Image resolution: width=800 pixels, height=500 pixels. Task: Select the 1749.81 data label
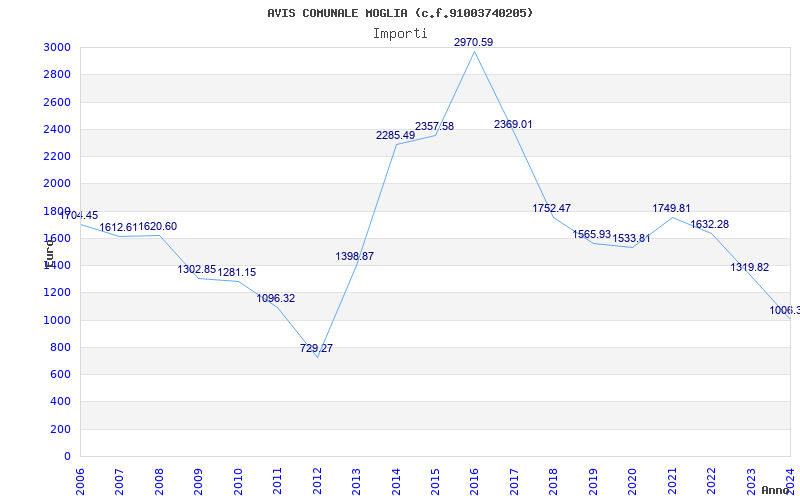coord(671,208)
